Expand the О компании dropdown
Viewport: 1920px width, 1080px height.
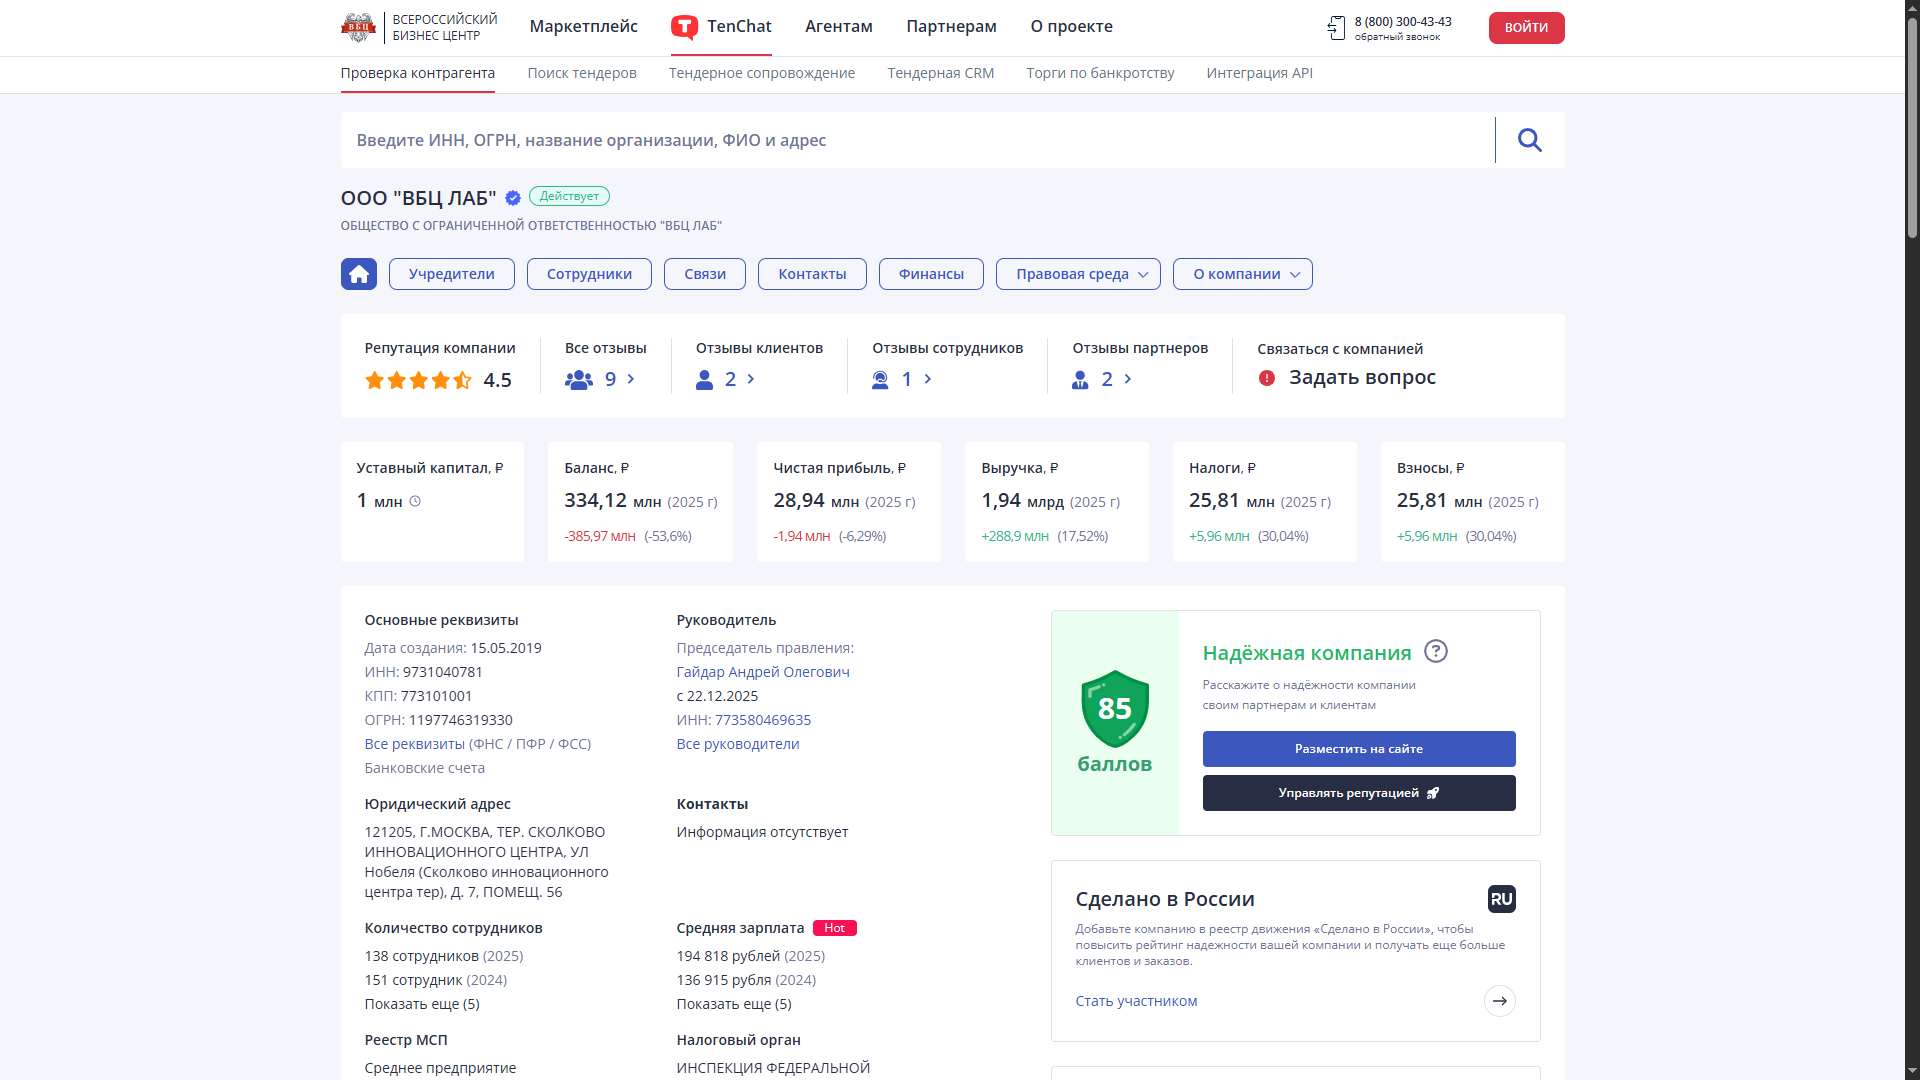coord(1243,274)
